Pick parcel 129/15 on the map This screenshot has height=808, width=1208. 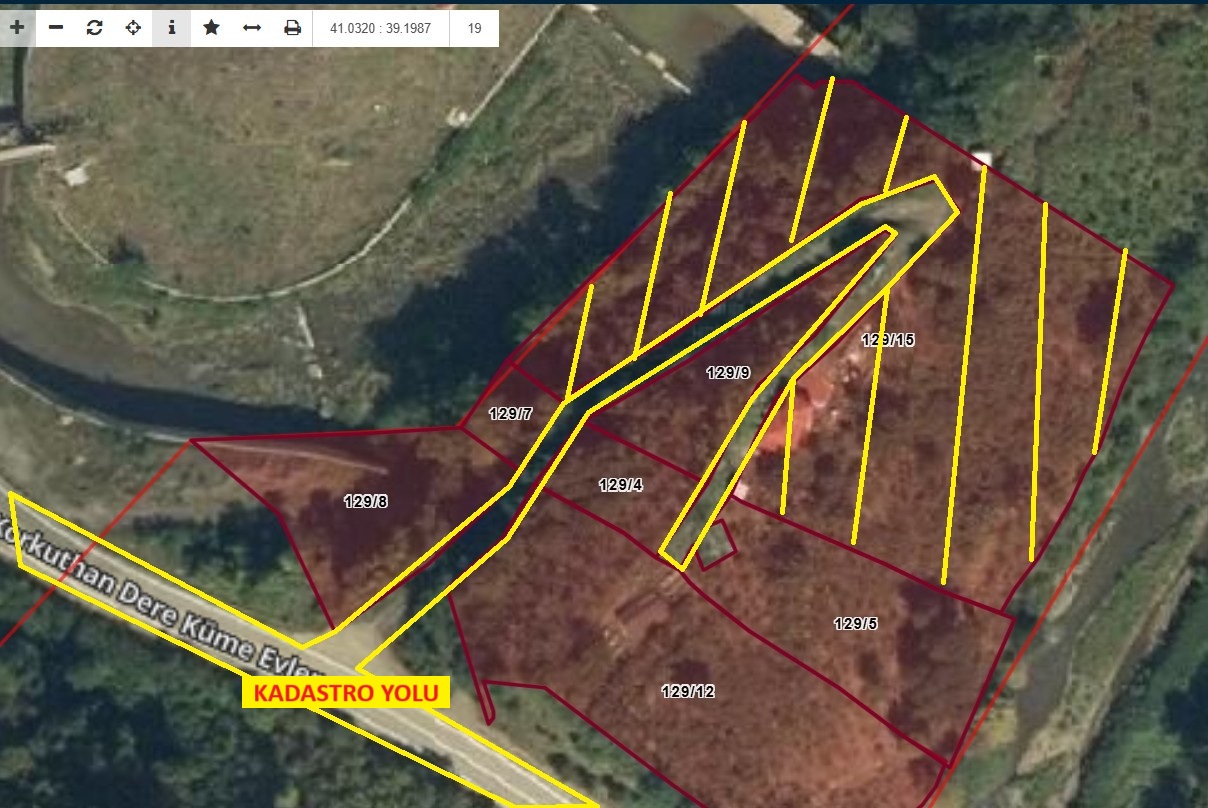tap(888, 340)
